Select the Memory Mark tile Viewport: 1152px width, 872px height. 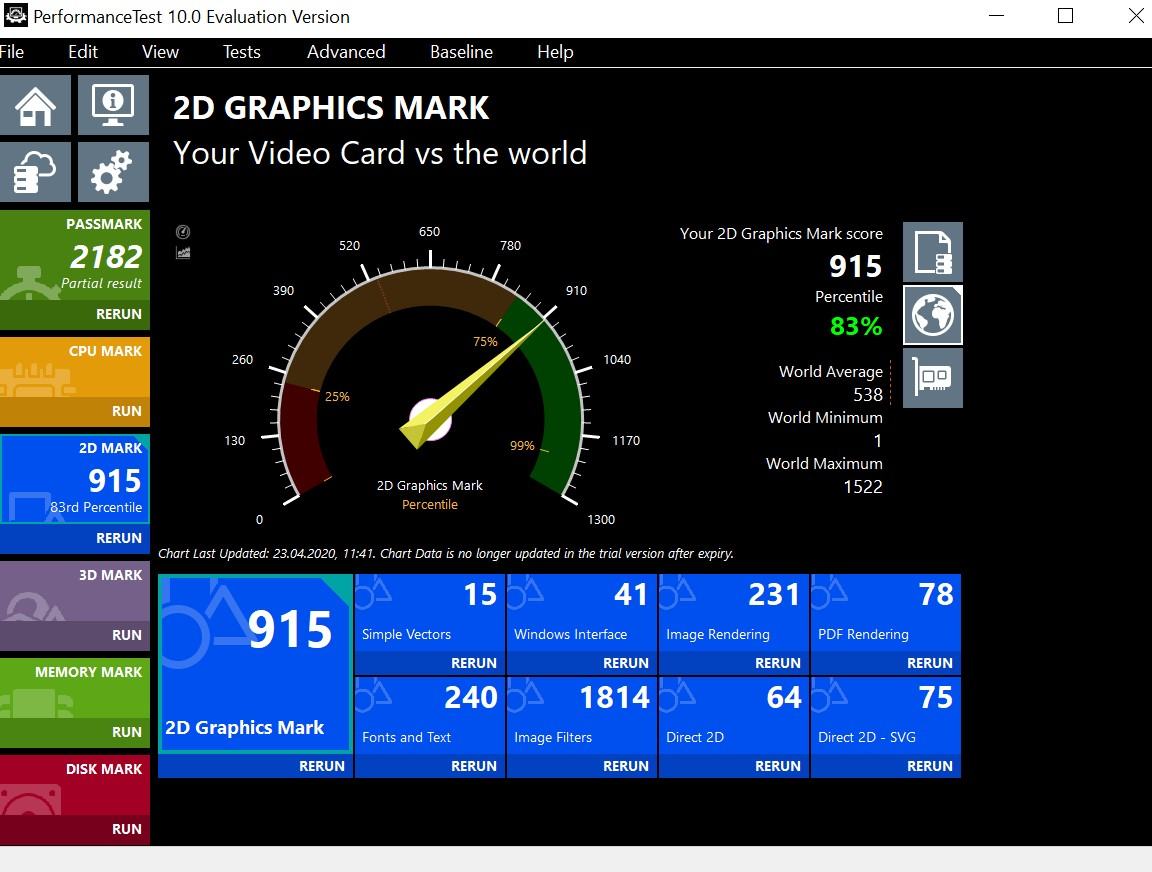pos(75,688)
